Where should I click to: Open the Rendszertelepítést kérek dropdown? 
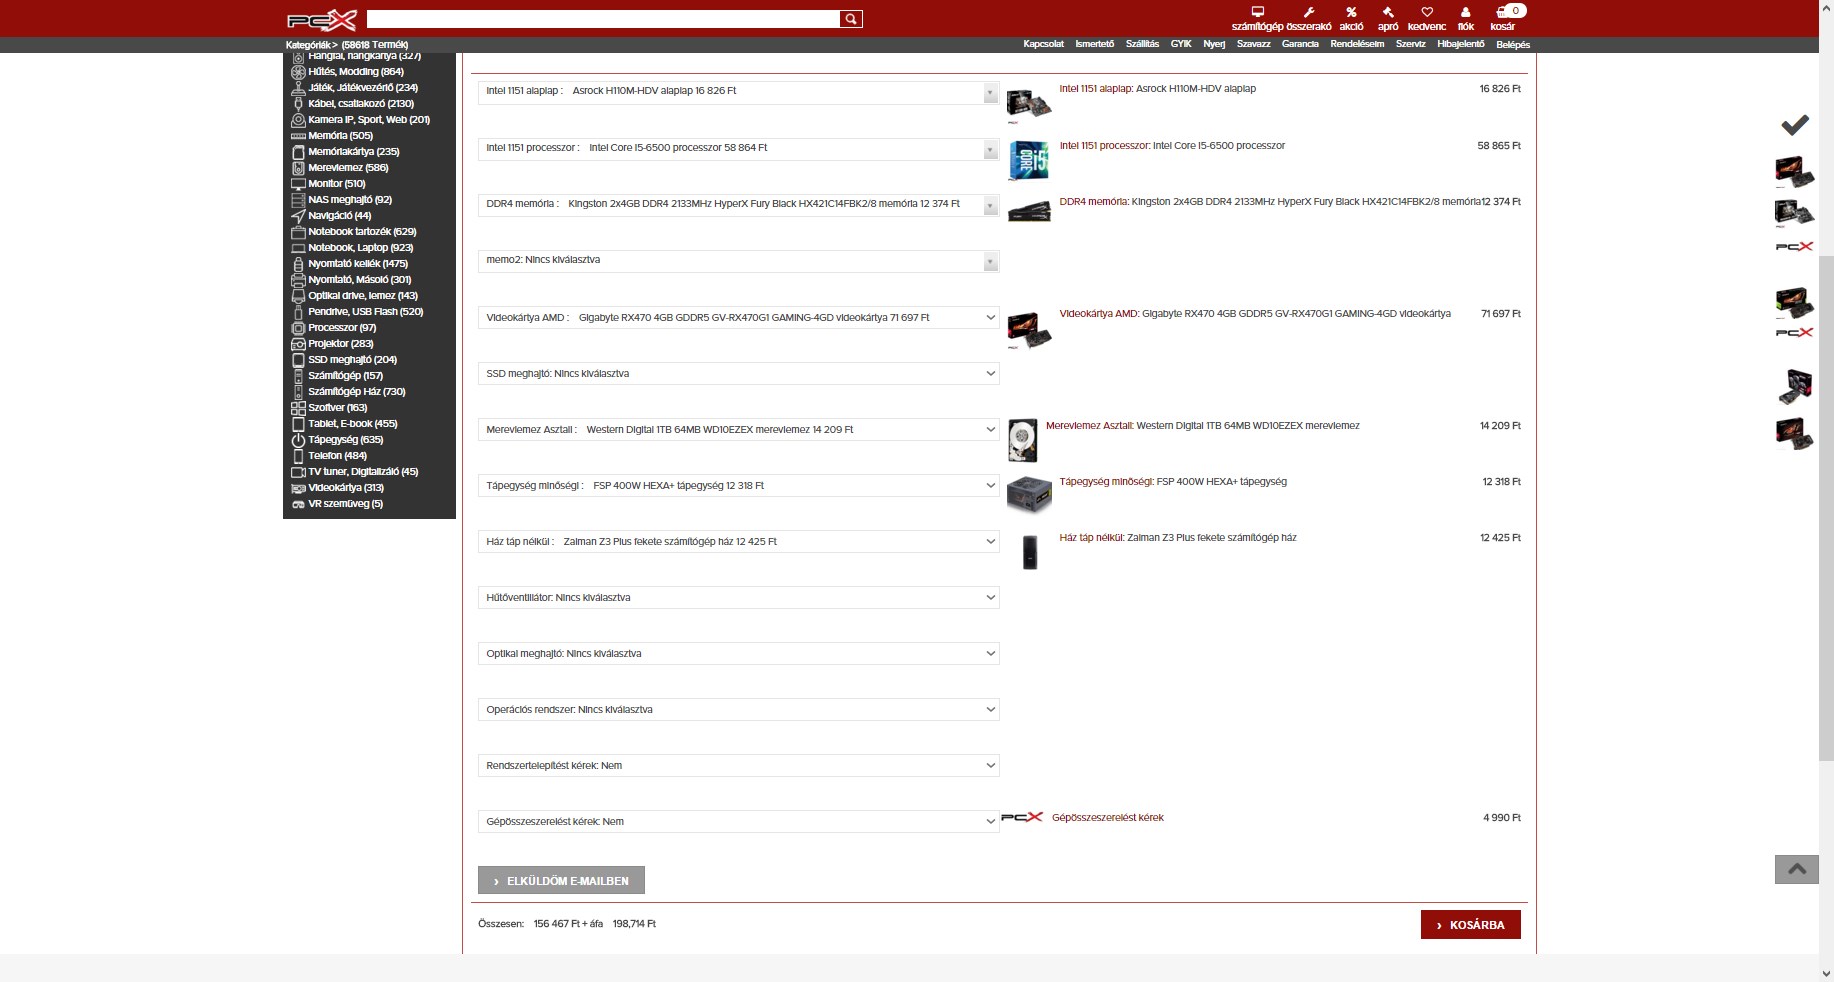pos(738,766)
